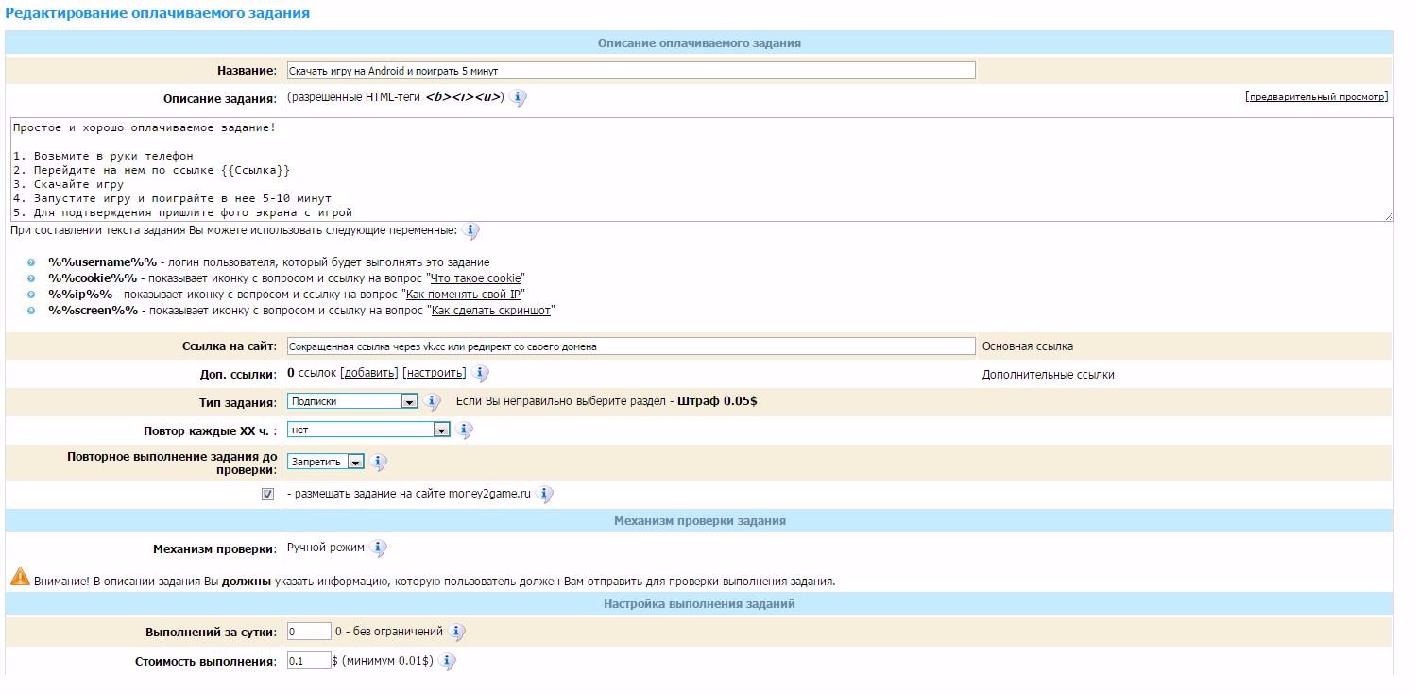Click добавить link for additional links
Image resolution: width=1415 pixels, height=694 pixels.
(369, 374)
